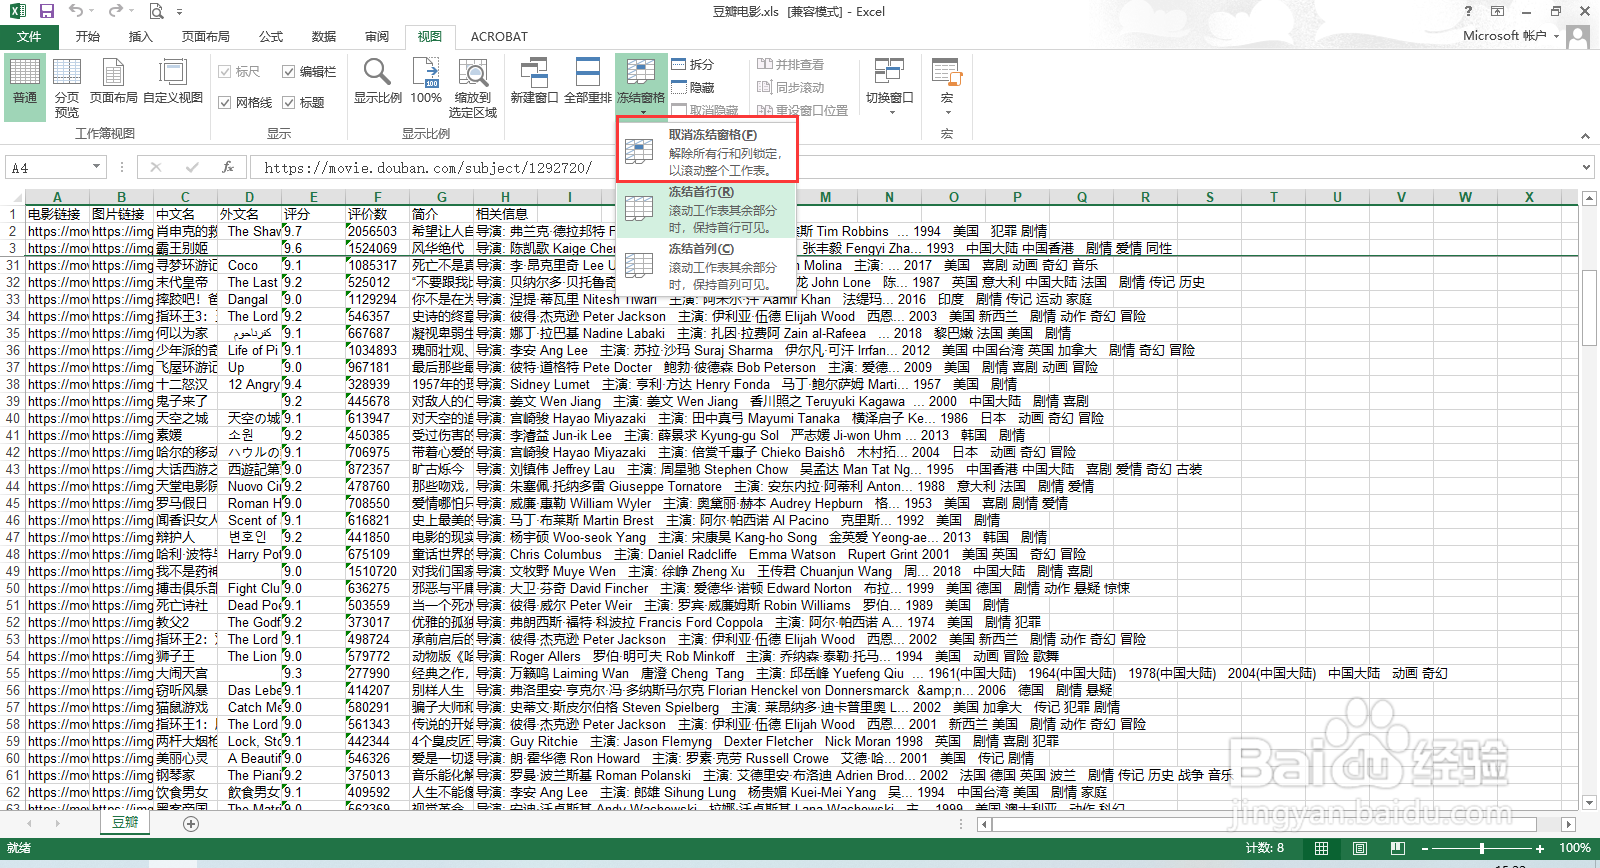Image resolution: width=1600 pixels, height=868 pixels.
Task: Click the Redo arrow icon
Action: (115, 11)
